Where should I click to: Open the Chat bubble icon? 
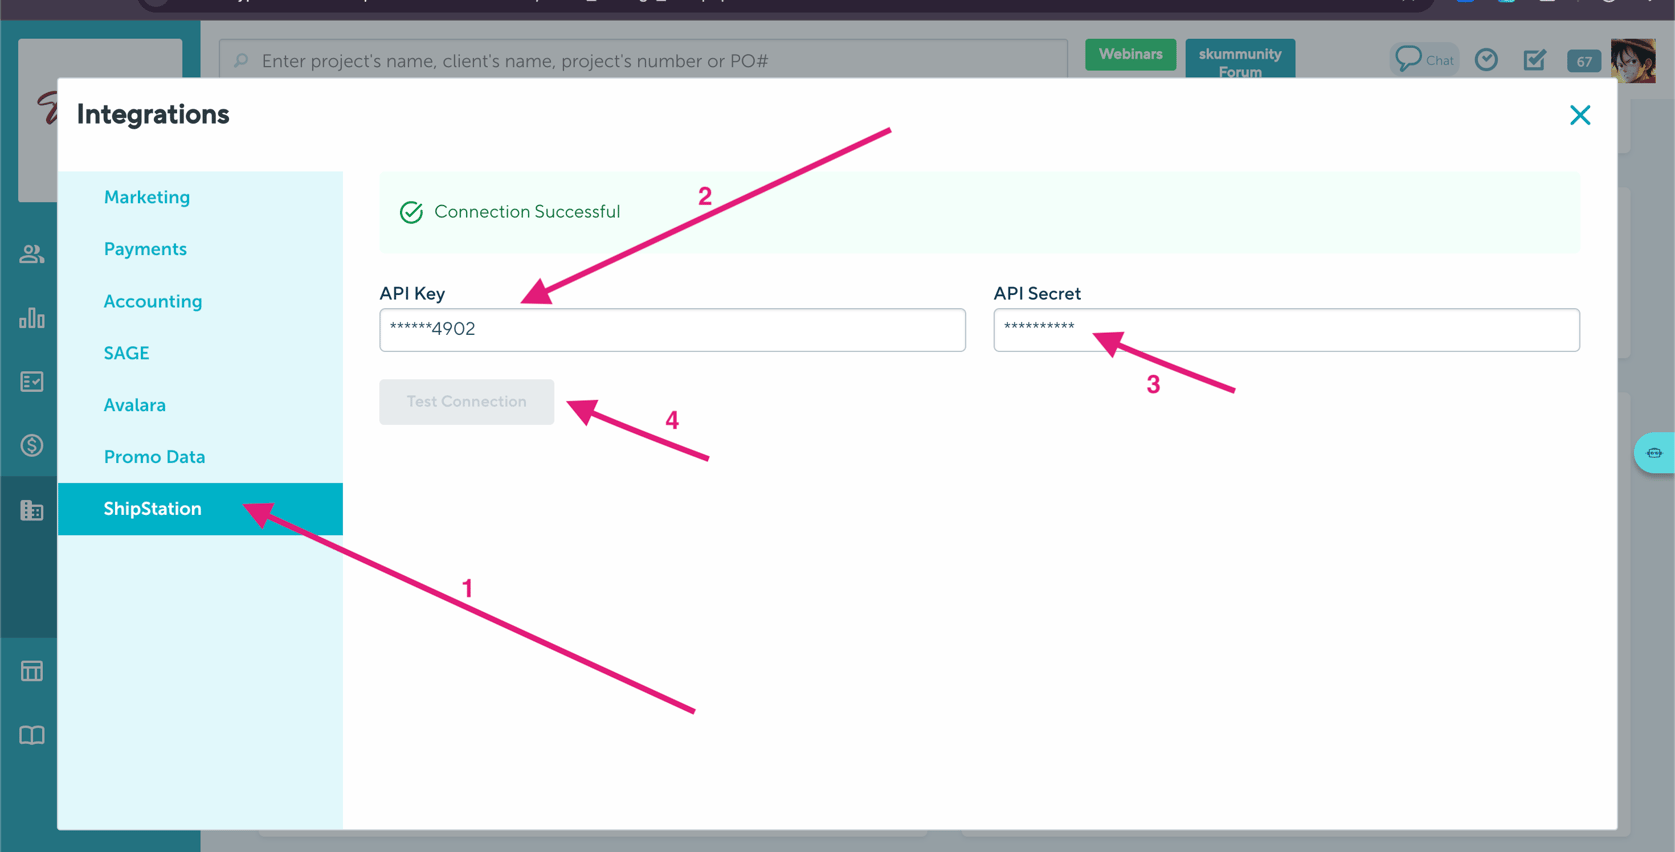pos(1423,60)
